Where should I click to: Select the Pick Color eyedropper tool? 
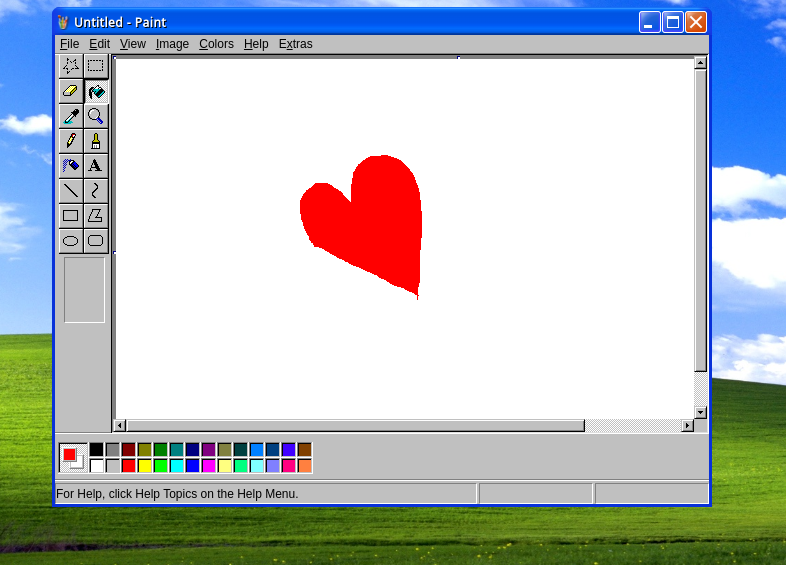point(71,116)
